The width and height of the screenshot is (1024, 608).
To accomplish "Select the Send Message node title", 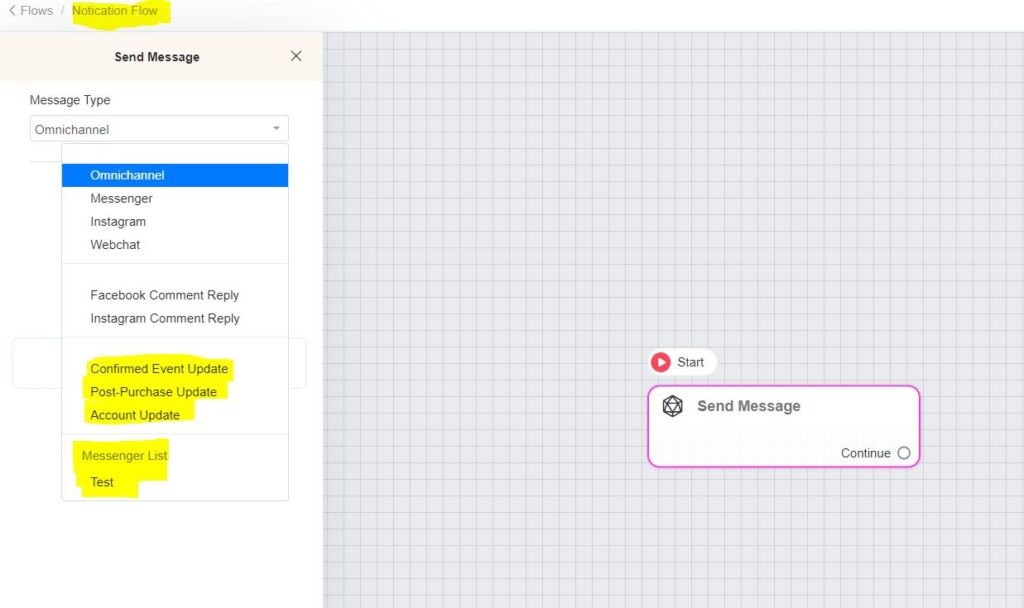I will tap(748, 406).
